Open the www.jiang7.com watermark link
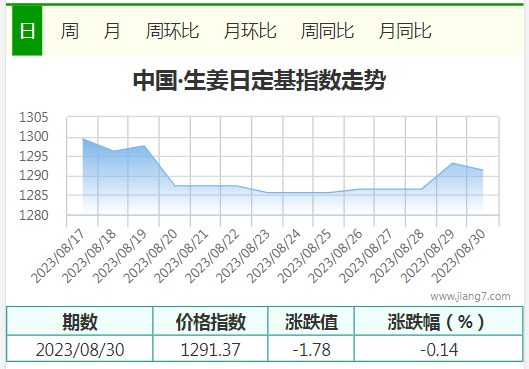529x369 pixels. point(470,296)
